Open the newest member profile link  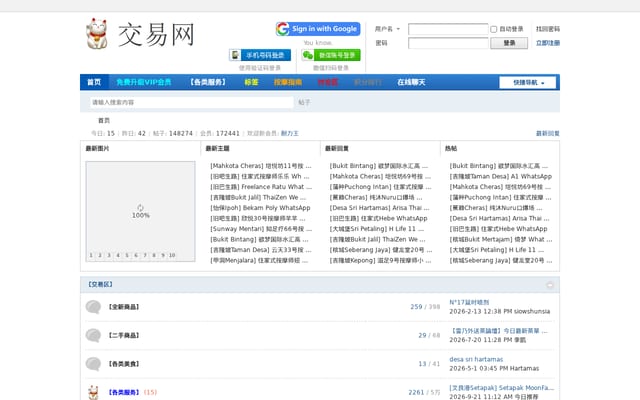click(290, 133)
